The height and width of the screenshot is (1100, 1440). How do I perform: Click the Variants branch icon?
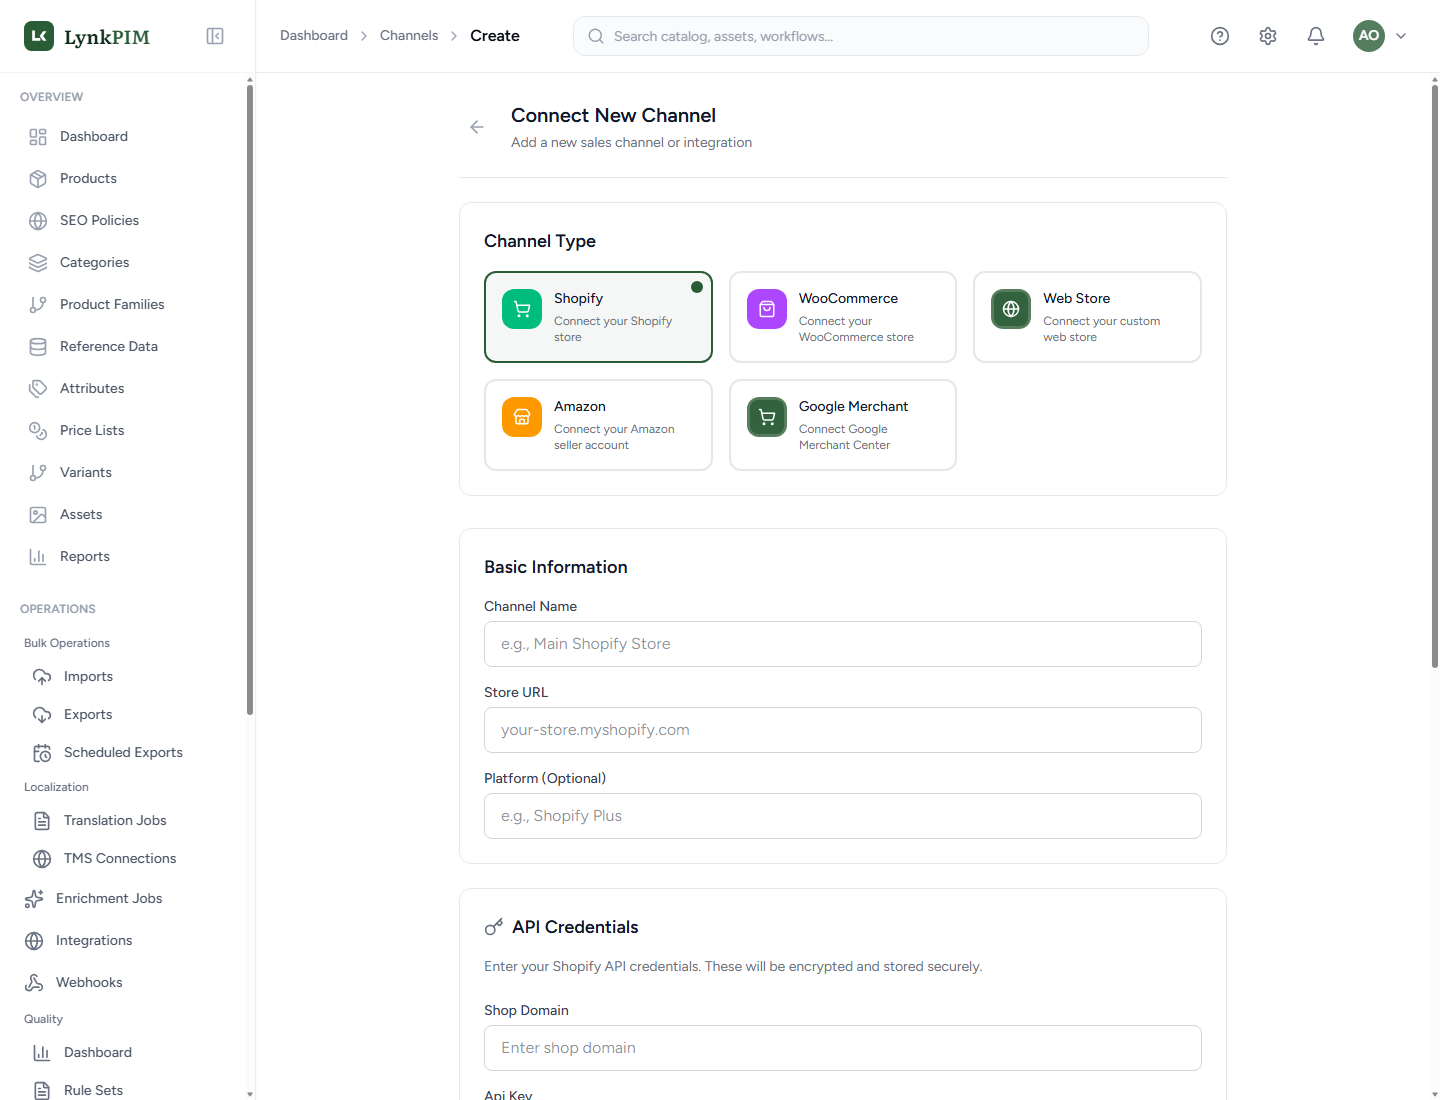[38, 472]
